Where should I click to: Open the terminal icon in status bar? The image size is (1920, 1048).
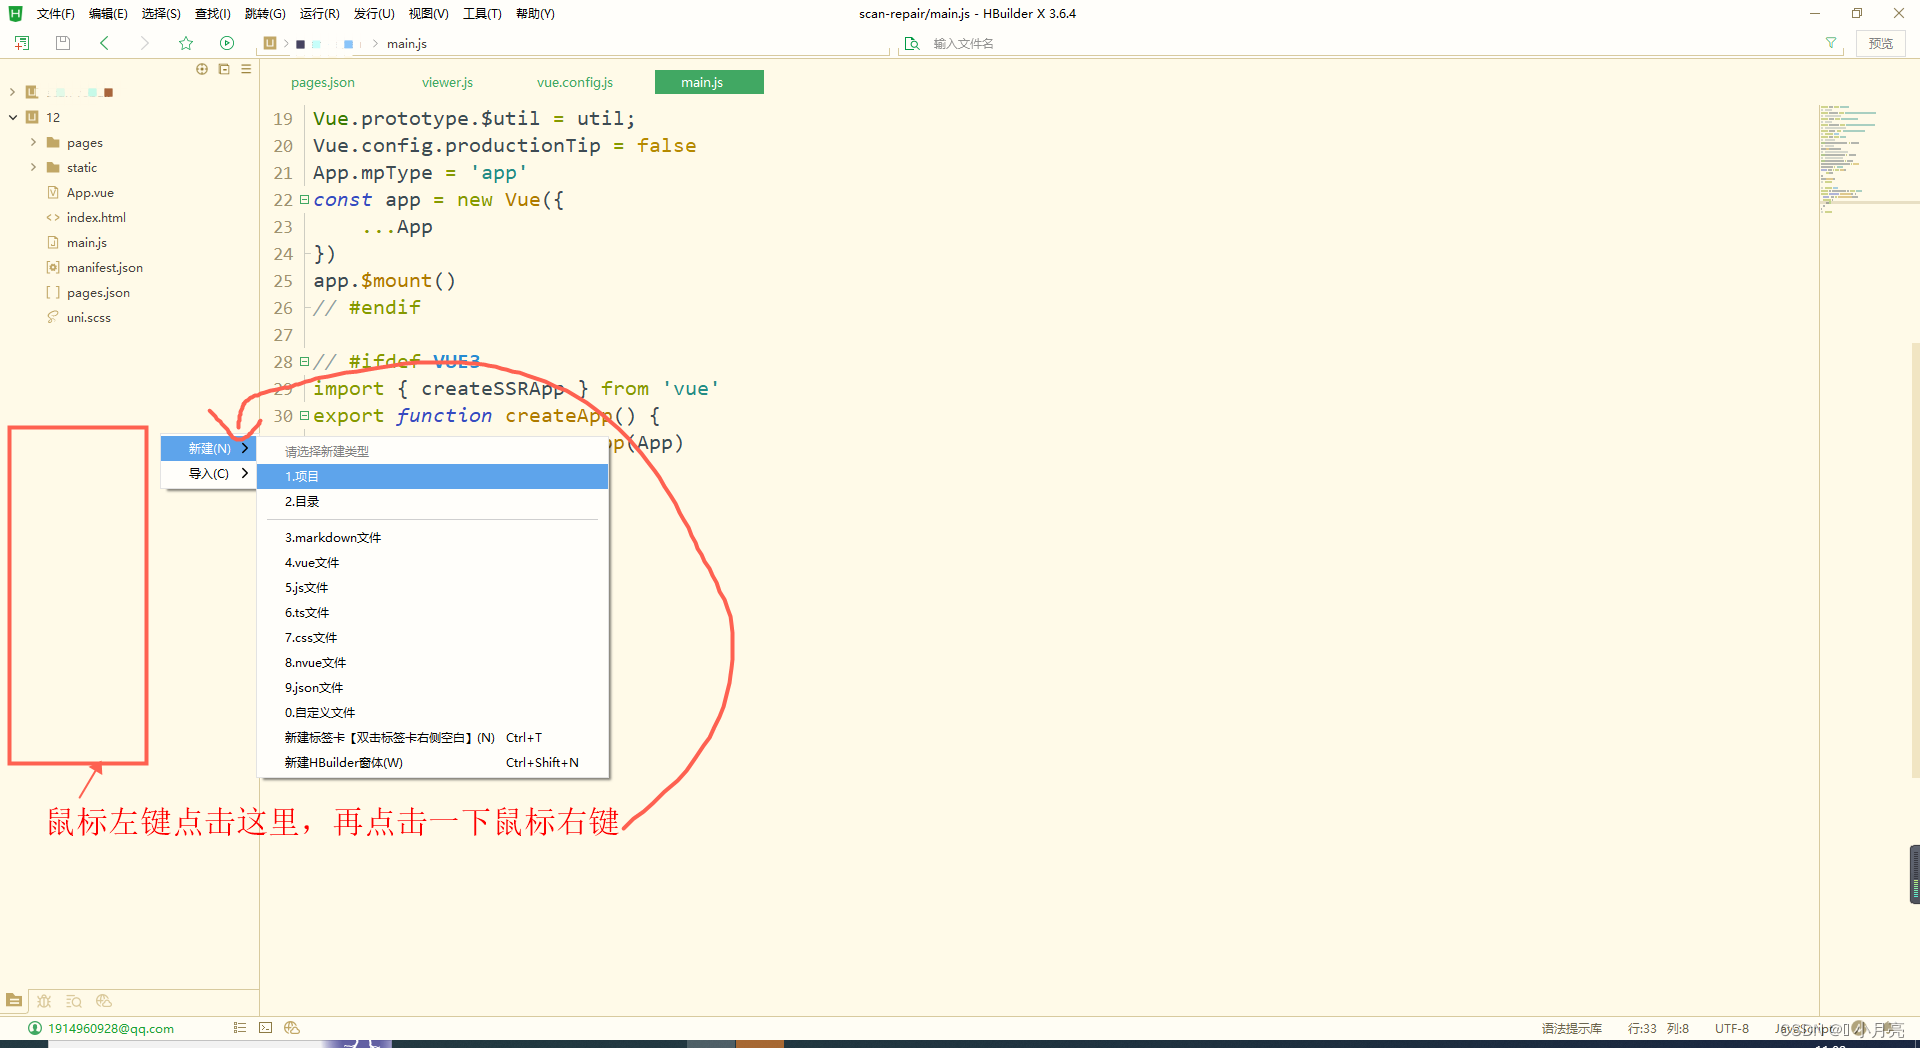[265, 1028]
